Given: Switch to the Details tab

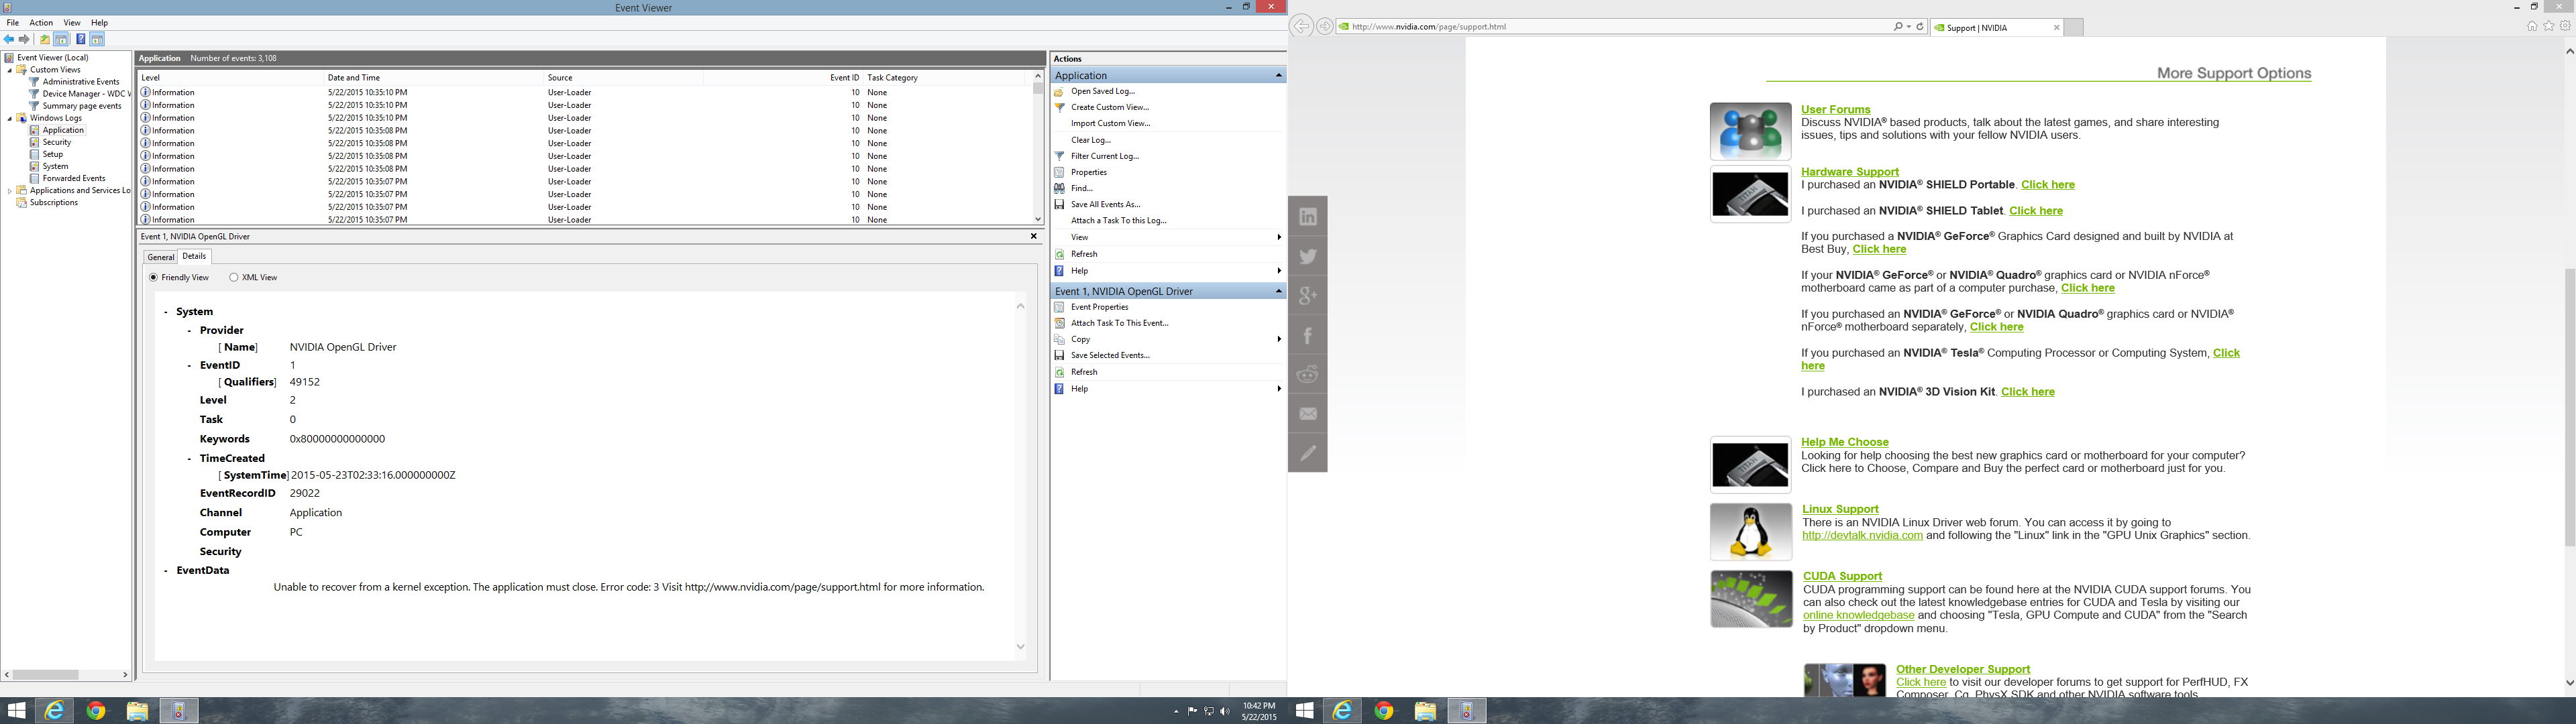Looking at the screenshot, I should [194, 256].
